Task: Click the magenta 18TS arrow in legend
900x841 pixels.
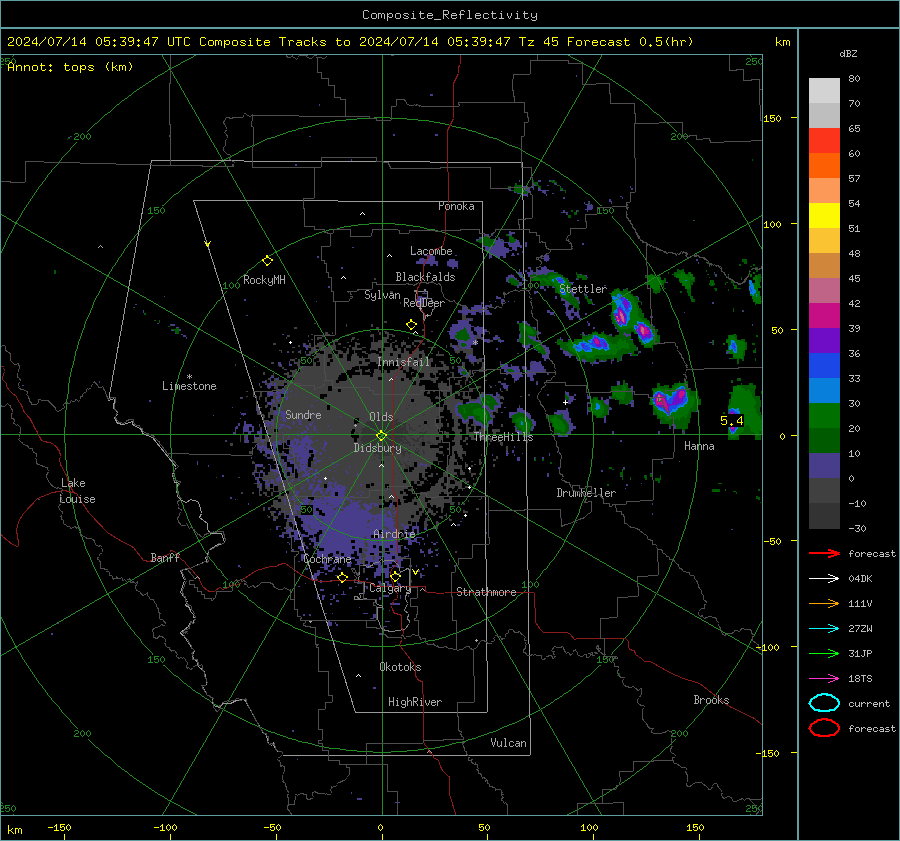Action: click(824, 679)
